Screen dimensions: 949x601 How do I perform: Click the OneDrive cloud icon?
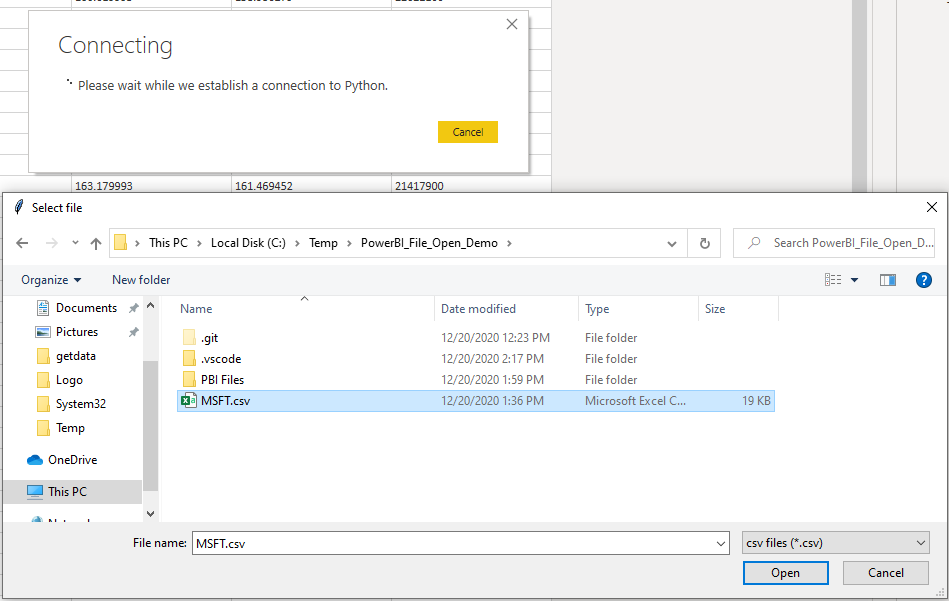pos(35,460)
